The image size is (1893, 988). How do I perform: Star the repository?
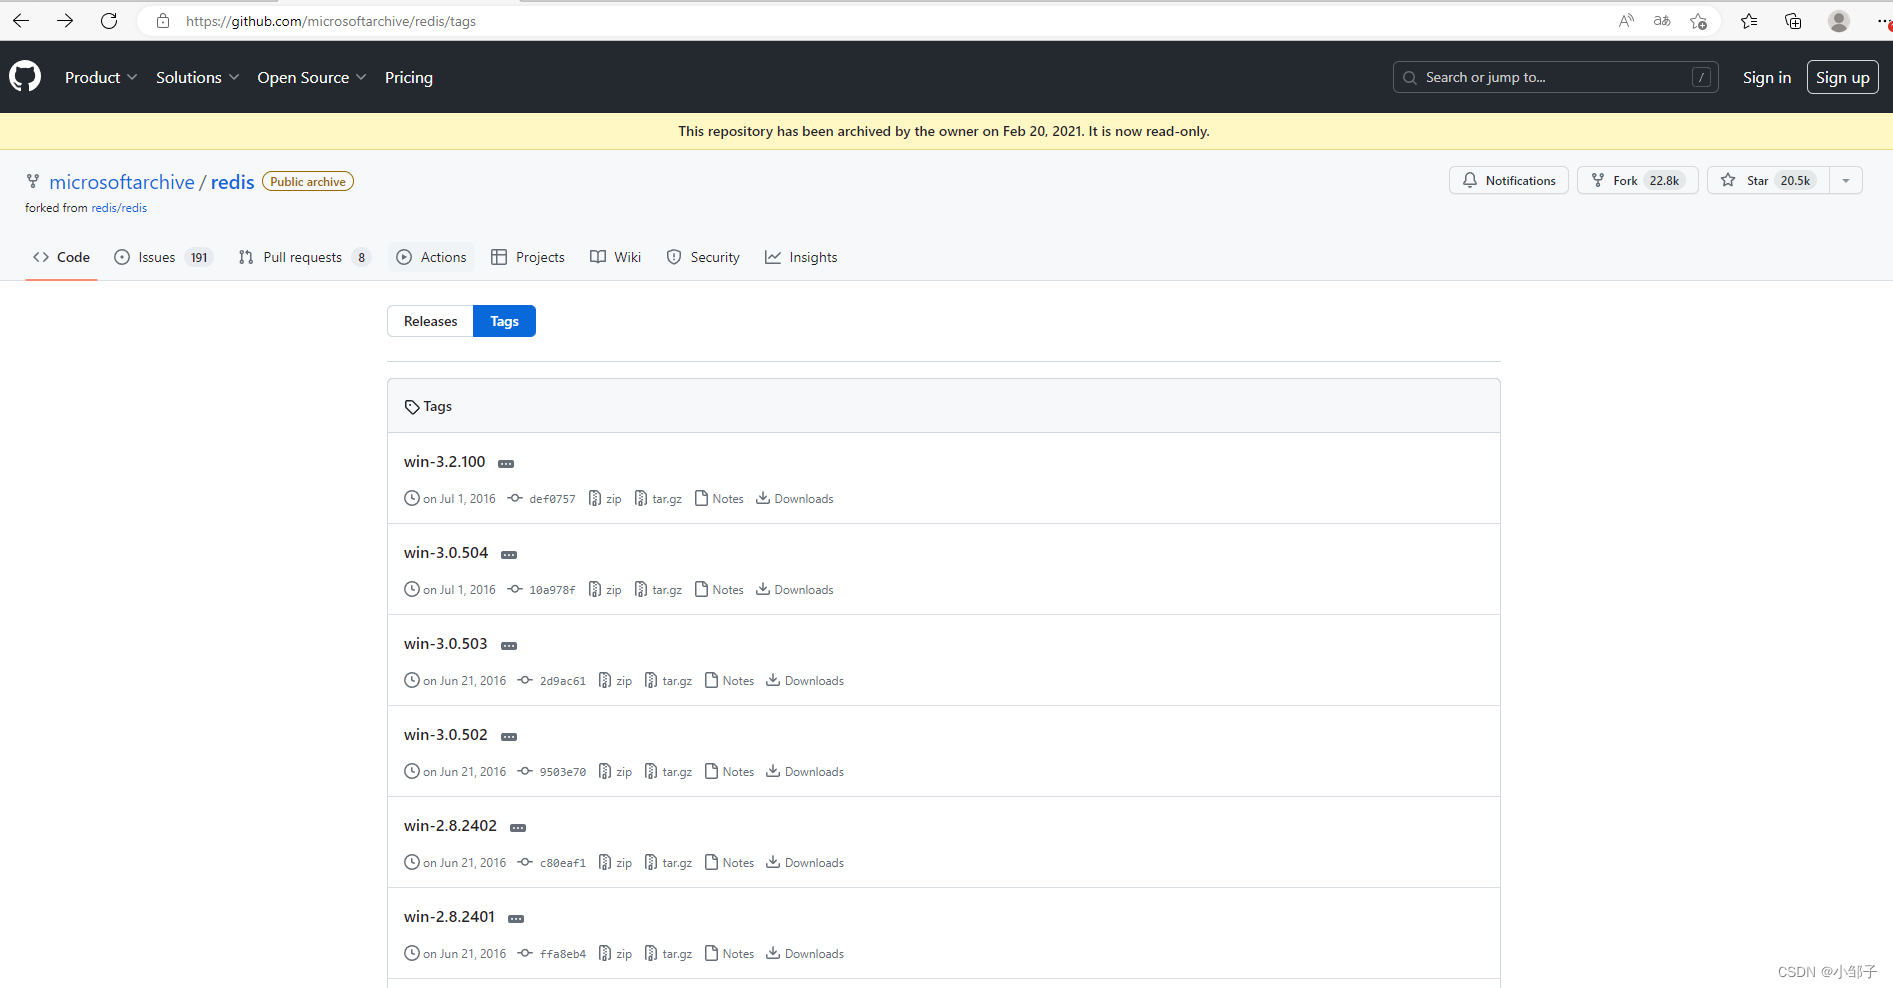point(1768,180)
